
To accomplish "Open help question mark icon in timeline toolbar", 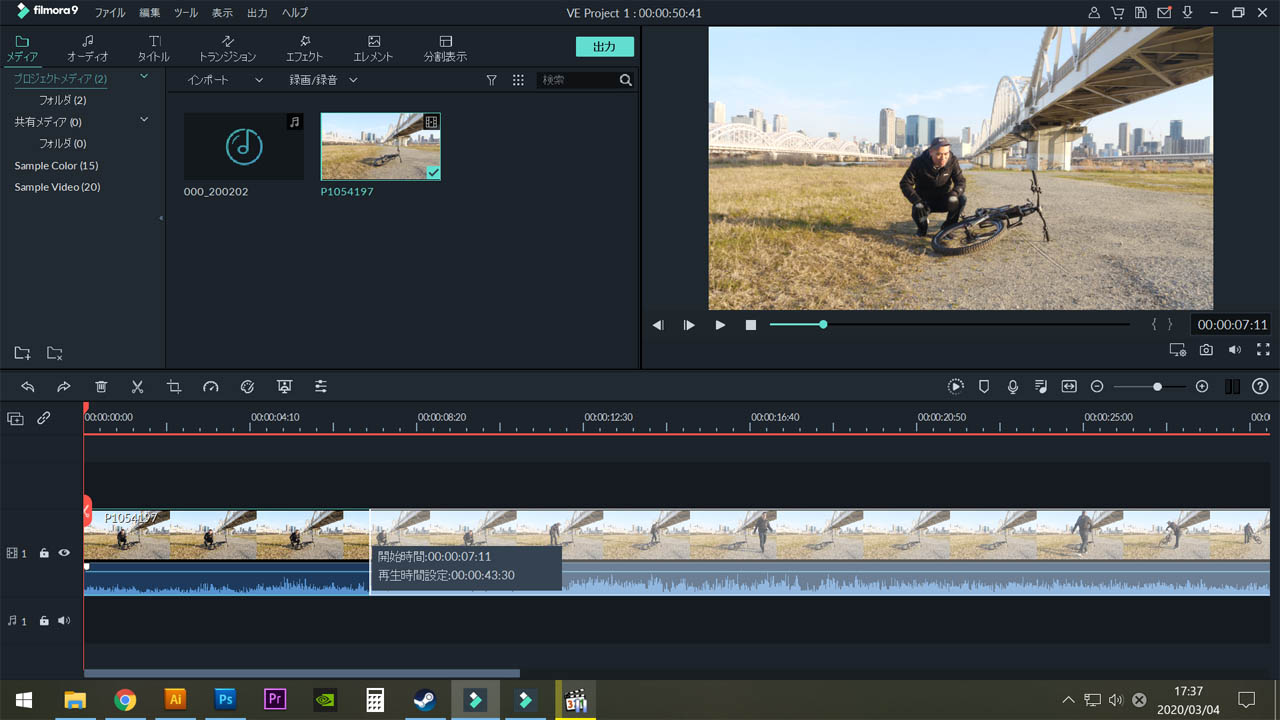I will point(1260,386).
